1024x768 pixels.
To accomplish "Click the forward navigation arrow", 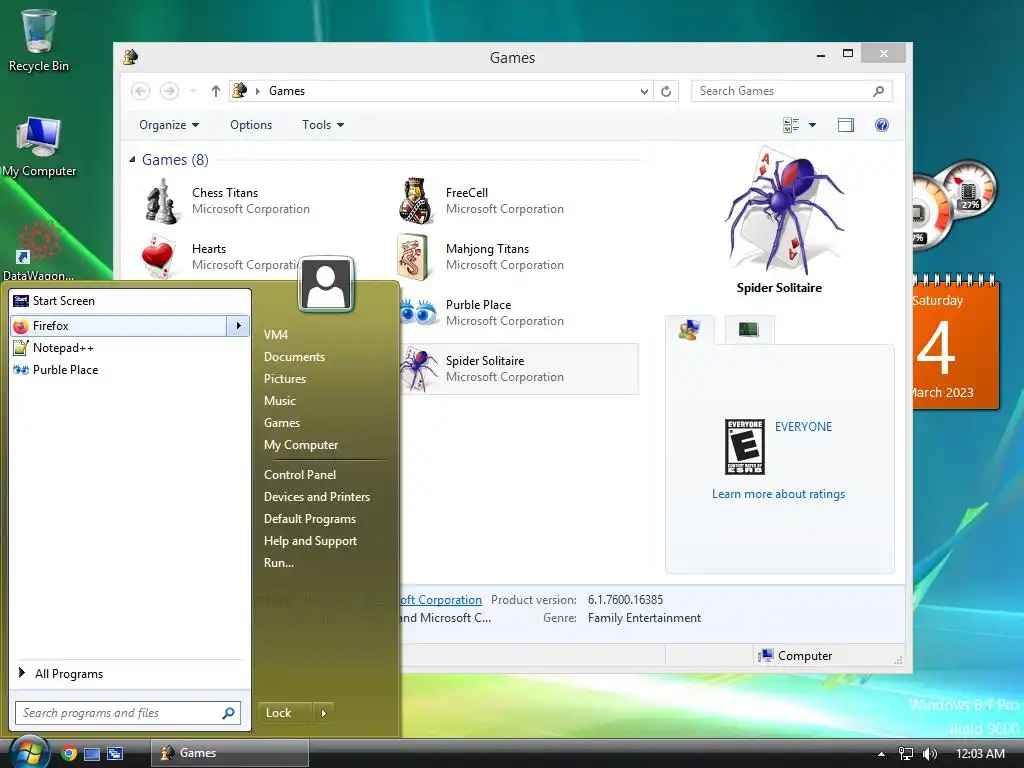I will tap(169, 91).
